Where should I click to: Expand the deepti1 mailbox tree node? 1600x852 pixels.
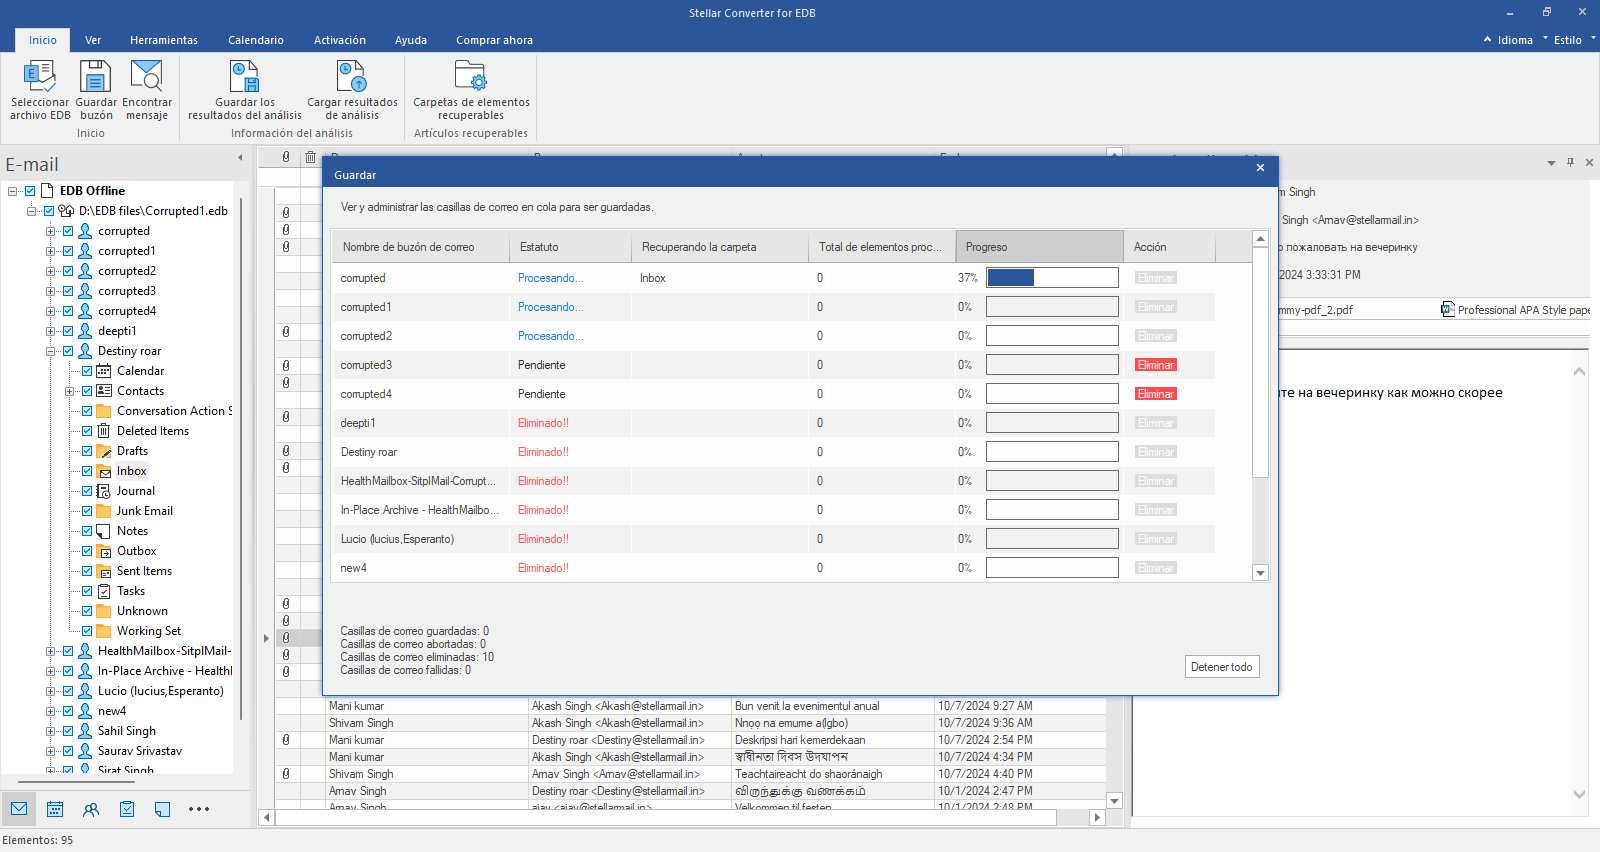[50, 331]
